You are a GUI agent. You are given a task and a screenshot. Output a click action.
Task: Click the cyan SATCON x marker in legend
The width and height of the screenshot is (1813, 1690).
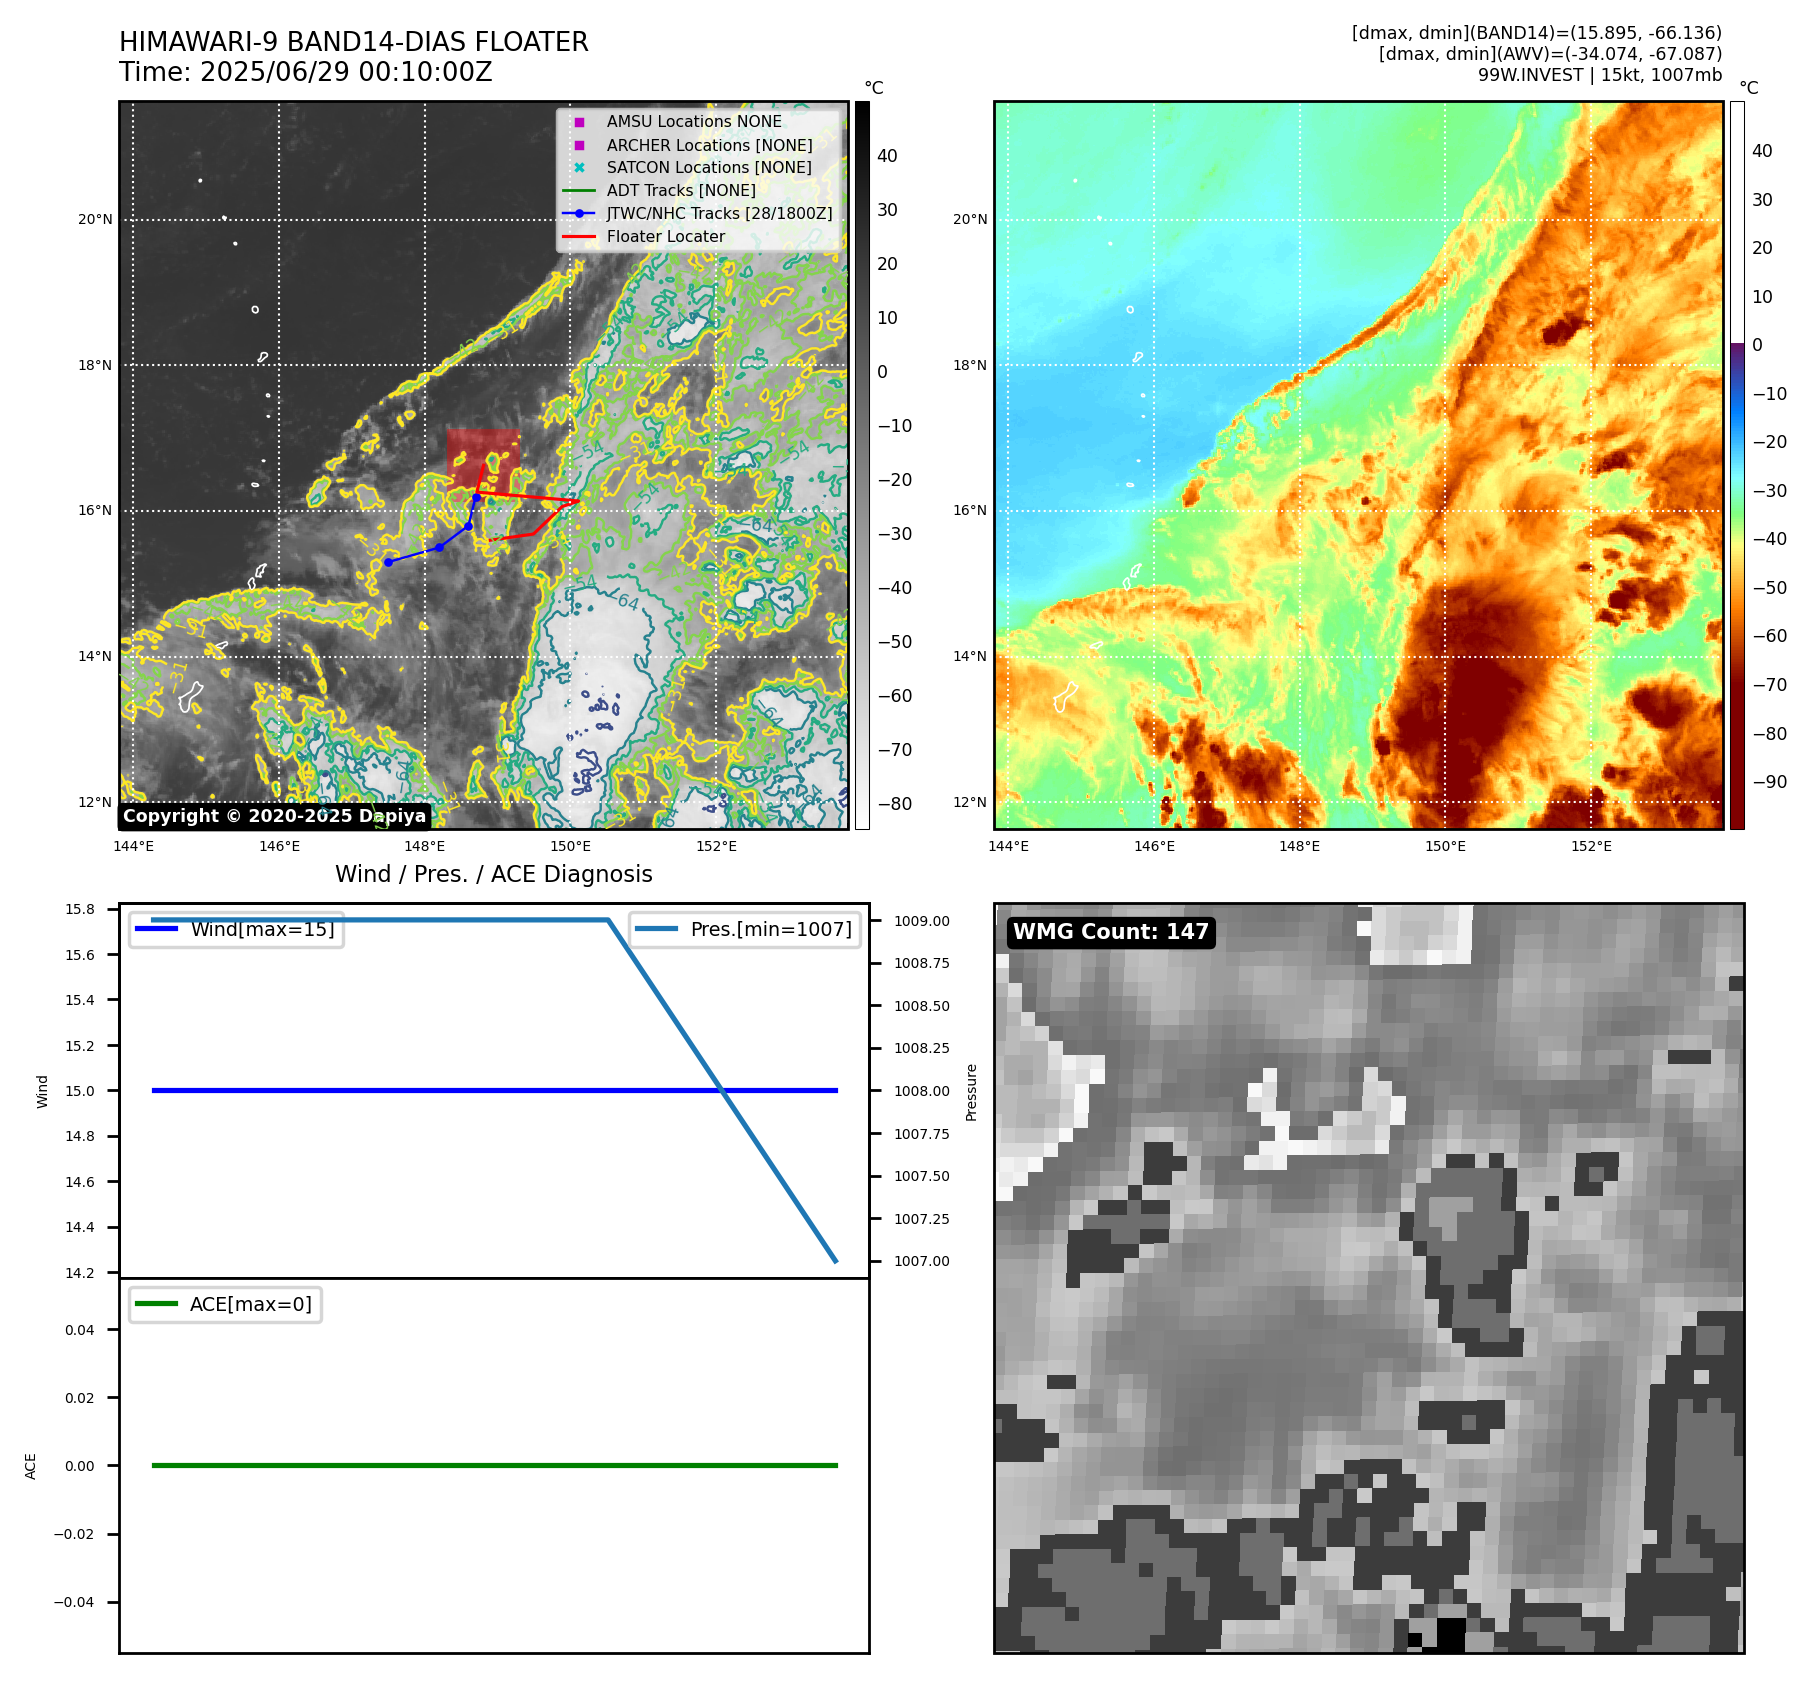click(x=579, y=168)
